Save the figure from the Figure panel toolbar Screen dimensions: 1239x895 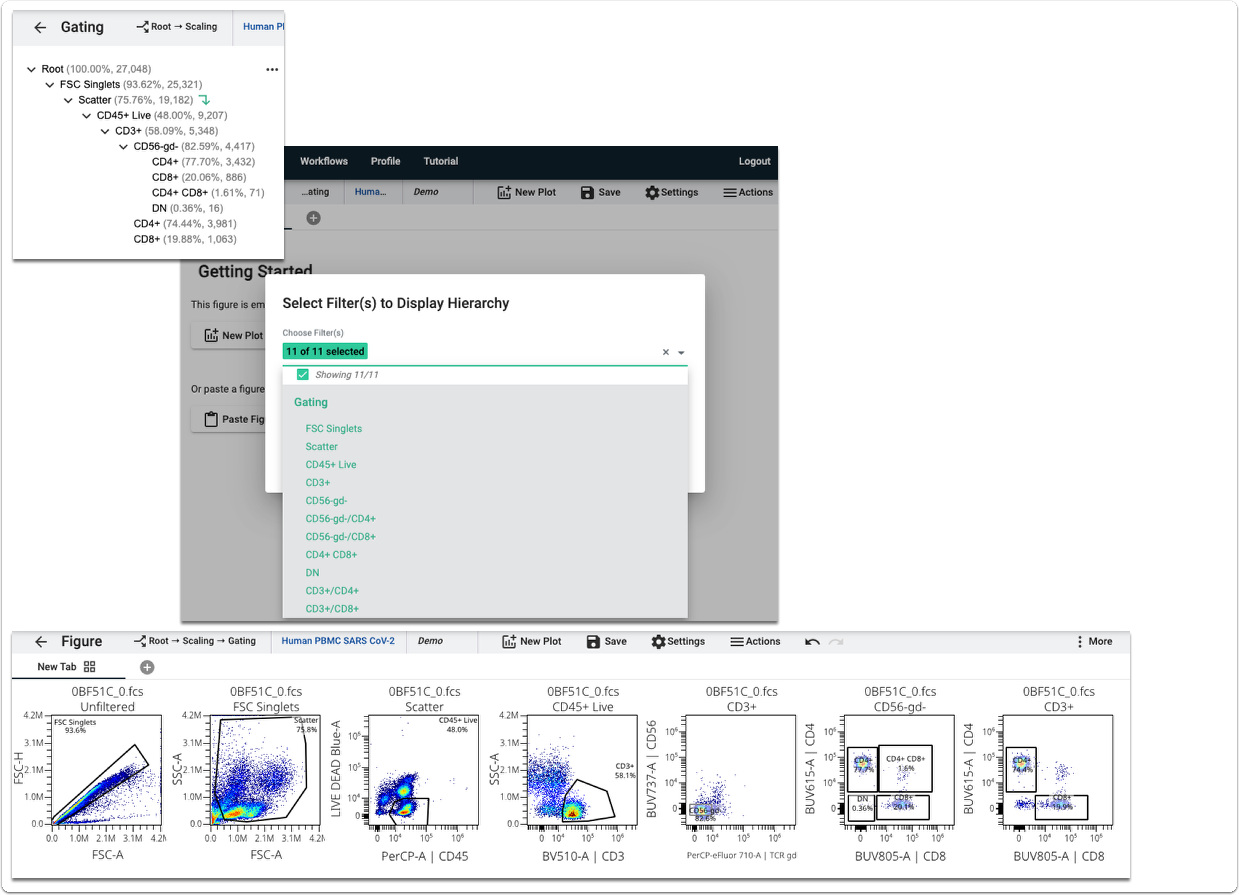click(607, 641)
